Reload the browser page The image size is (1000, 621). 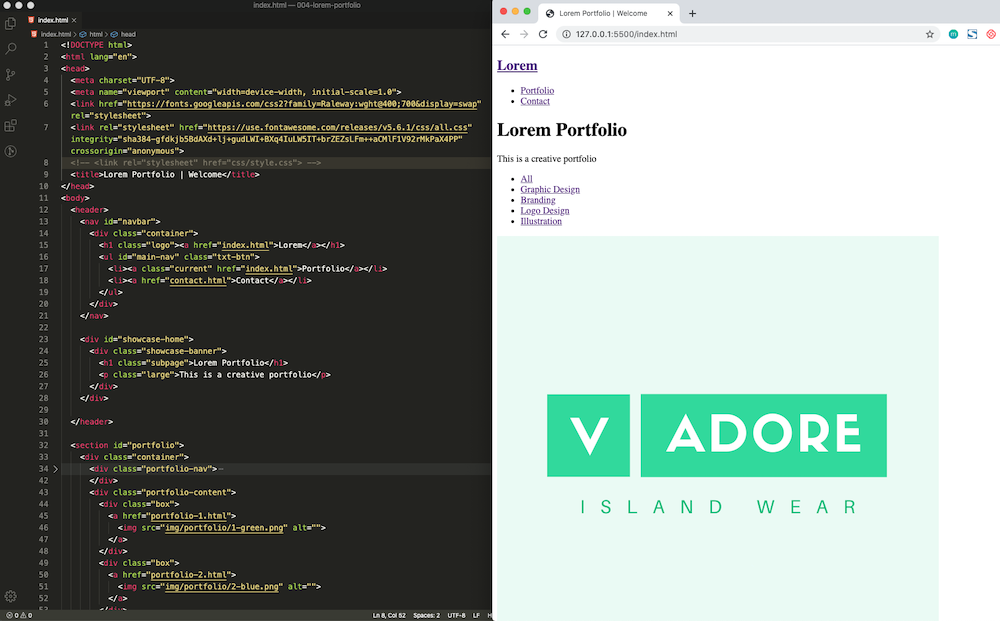pyautogui.click(x=543, y=34)
